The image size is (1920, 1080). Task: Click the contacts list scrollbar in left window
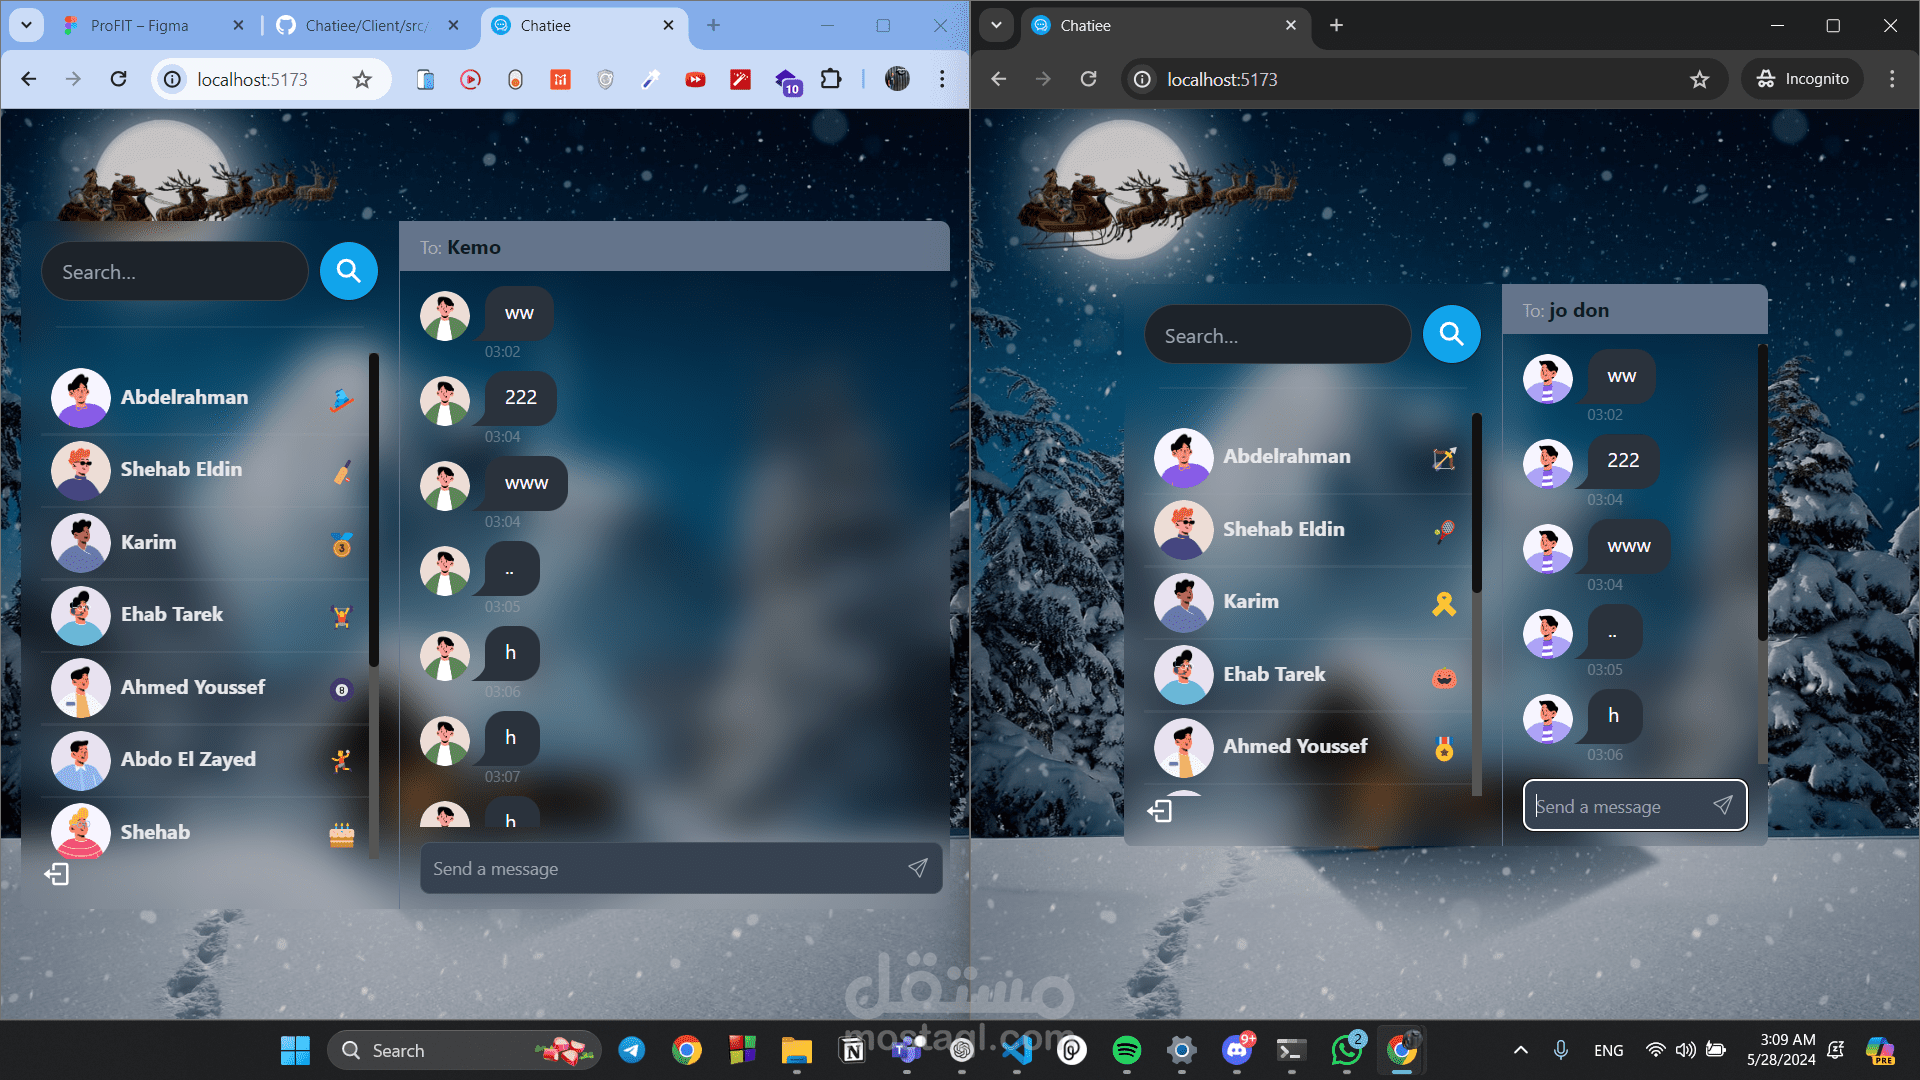374,510
